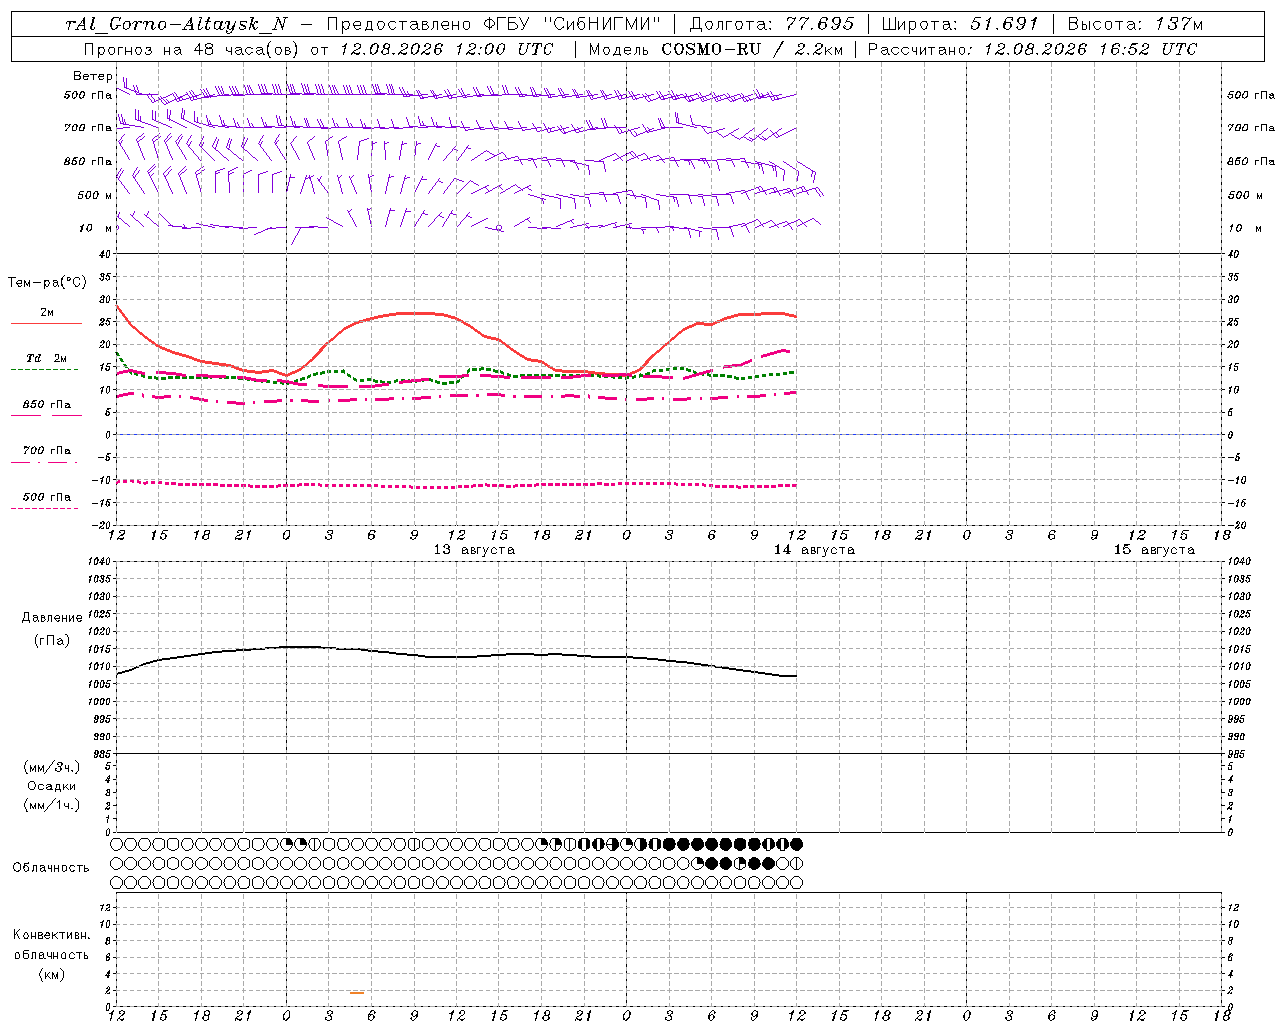Click the orange convective cloud marker
The width and height of the screenshot is (1280, 1024).
[357, 992]
